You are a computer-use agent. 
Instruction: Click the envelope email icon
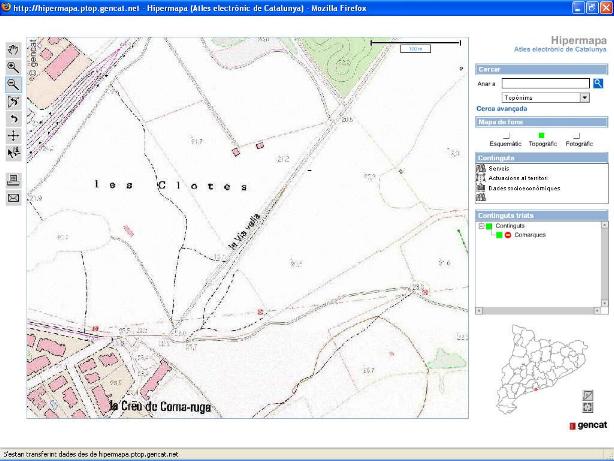(13, 198)
